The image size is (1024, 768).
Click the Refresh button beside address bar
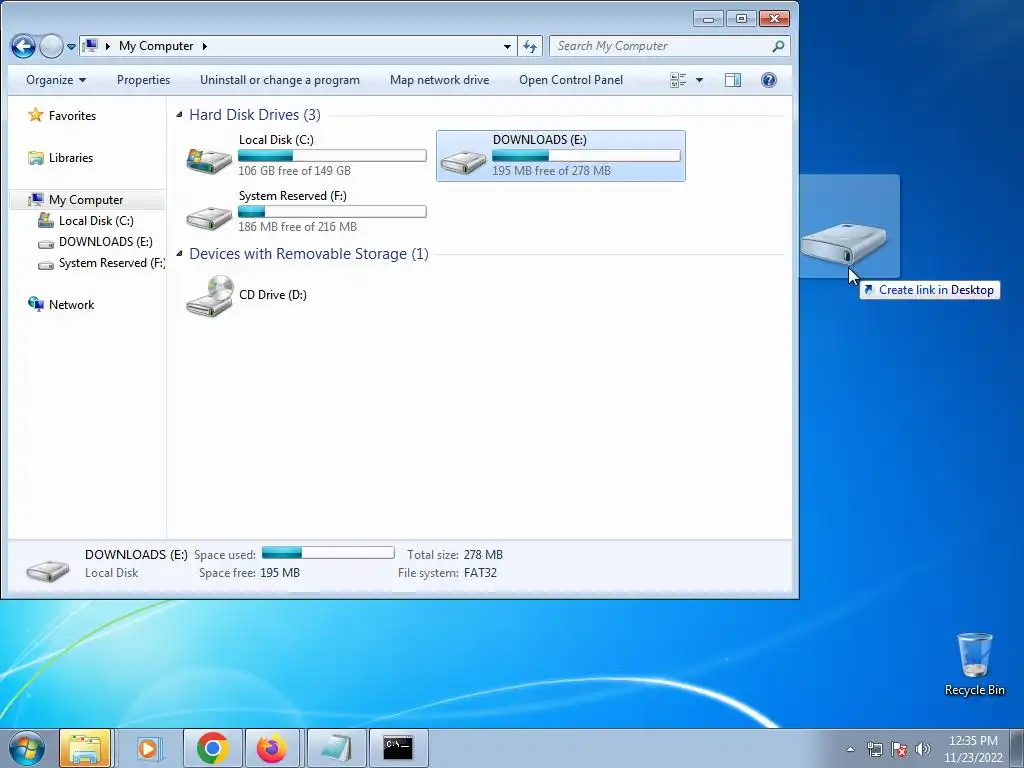[530, 46]
